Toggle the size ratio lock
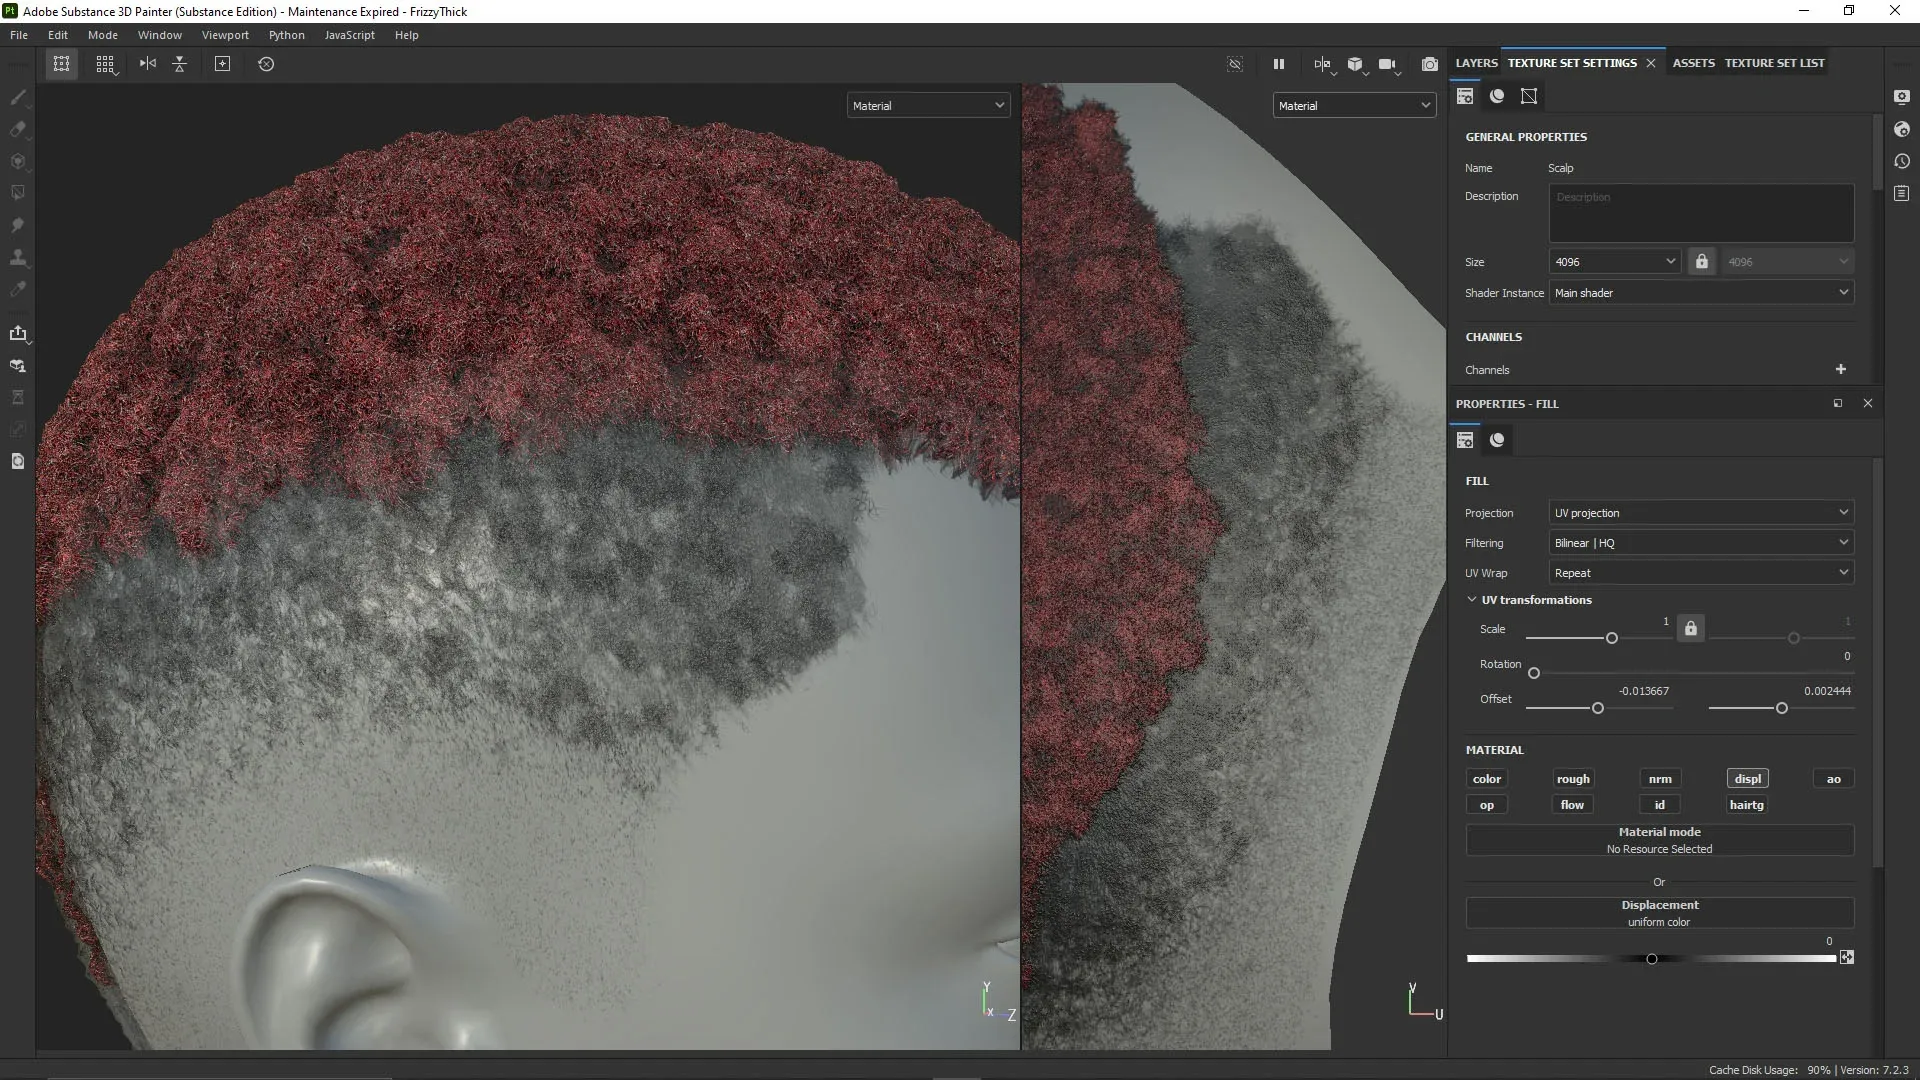Screen dimensions: 1920x1080 pos(1701,261)
